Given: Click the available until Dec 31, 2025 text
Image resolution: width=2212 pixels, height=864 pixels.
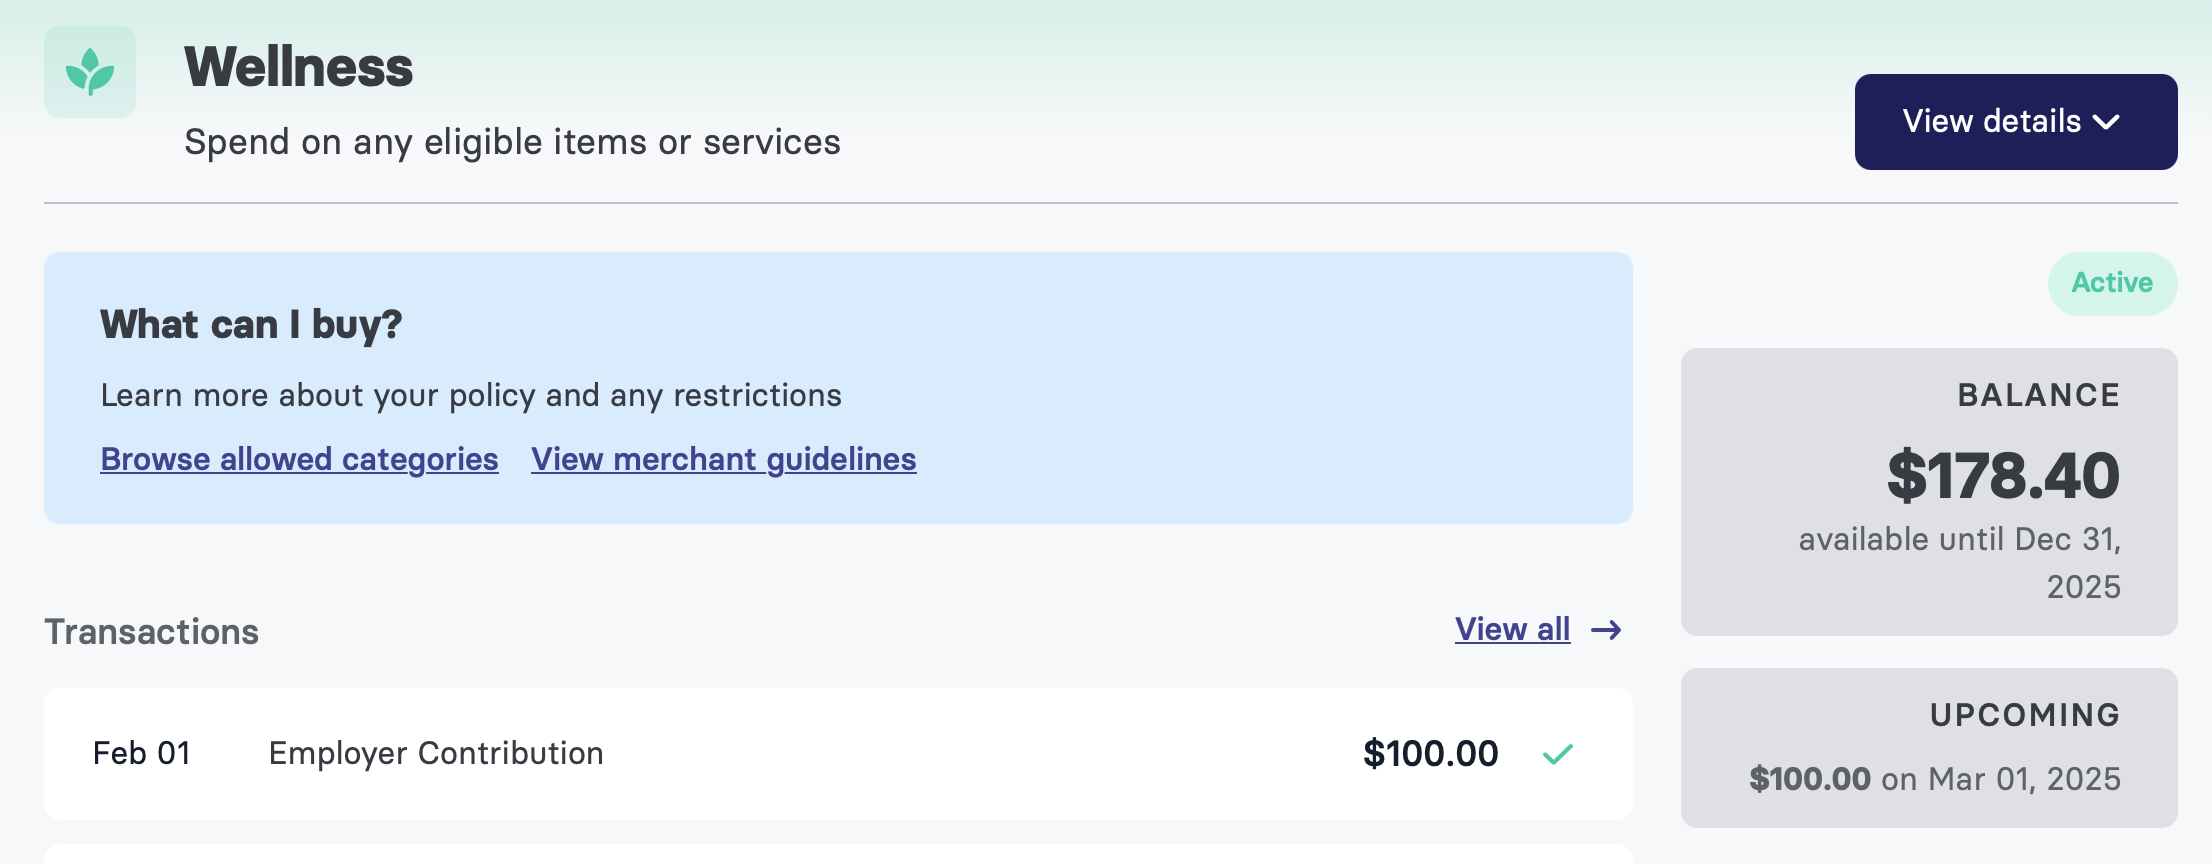Looking at the screenshot, I should (x=1959, y=562).
